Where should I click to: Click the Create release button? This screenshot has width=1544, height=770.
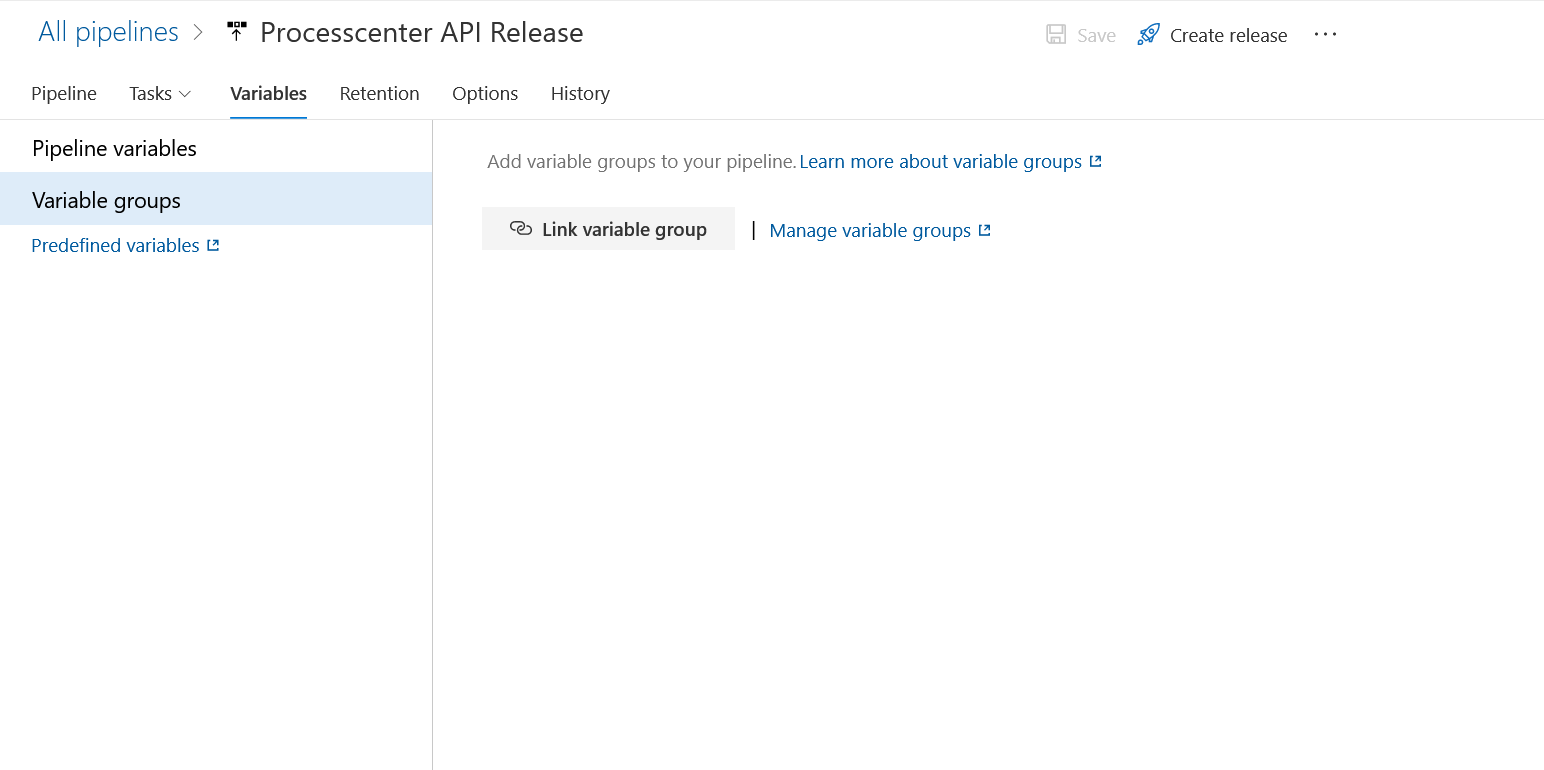(1212, 35)
